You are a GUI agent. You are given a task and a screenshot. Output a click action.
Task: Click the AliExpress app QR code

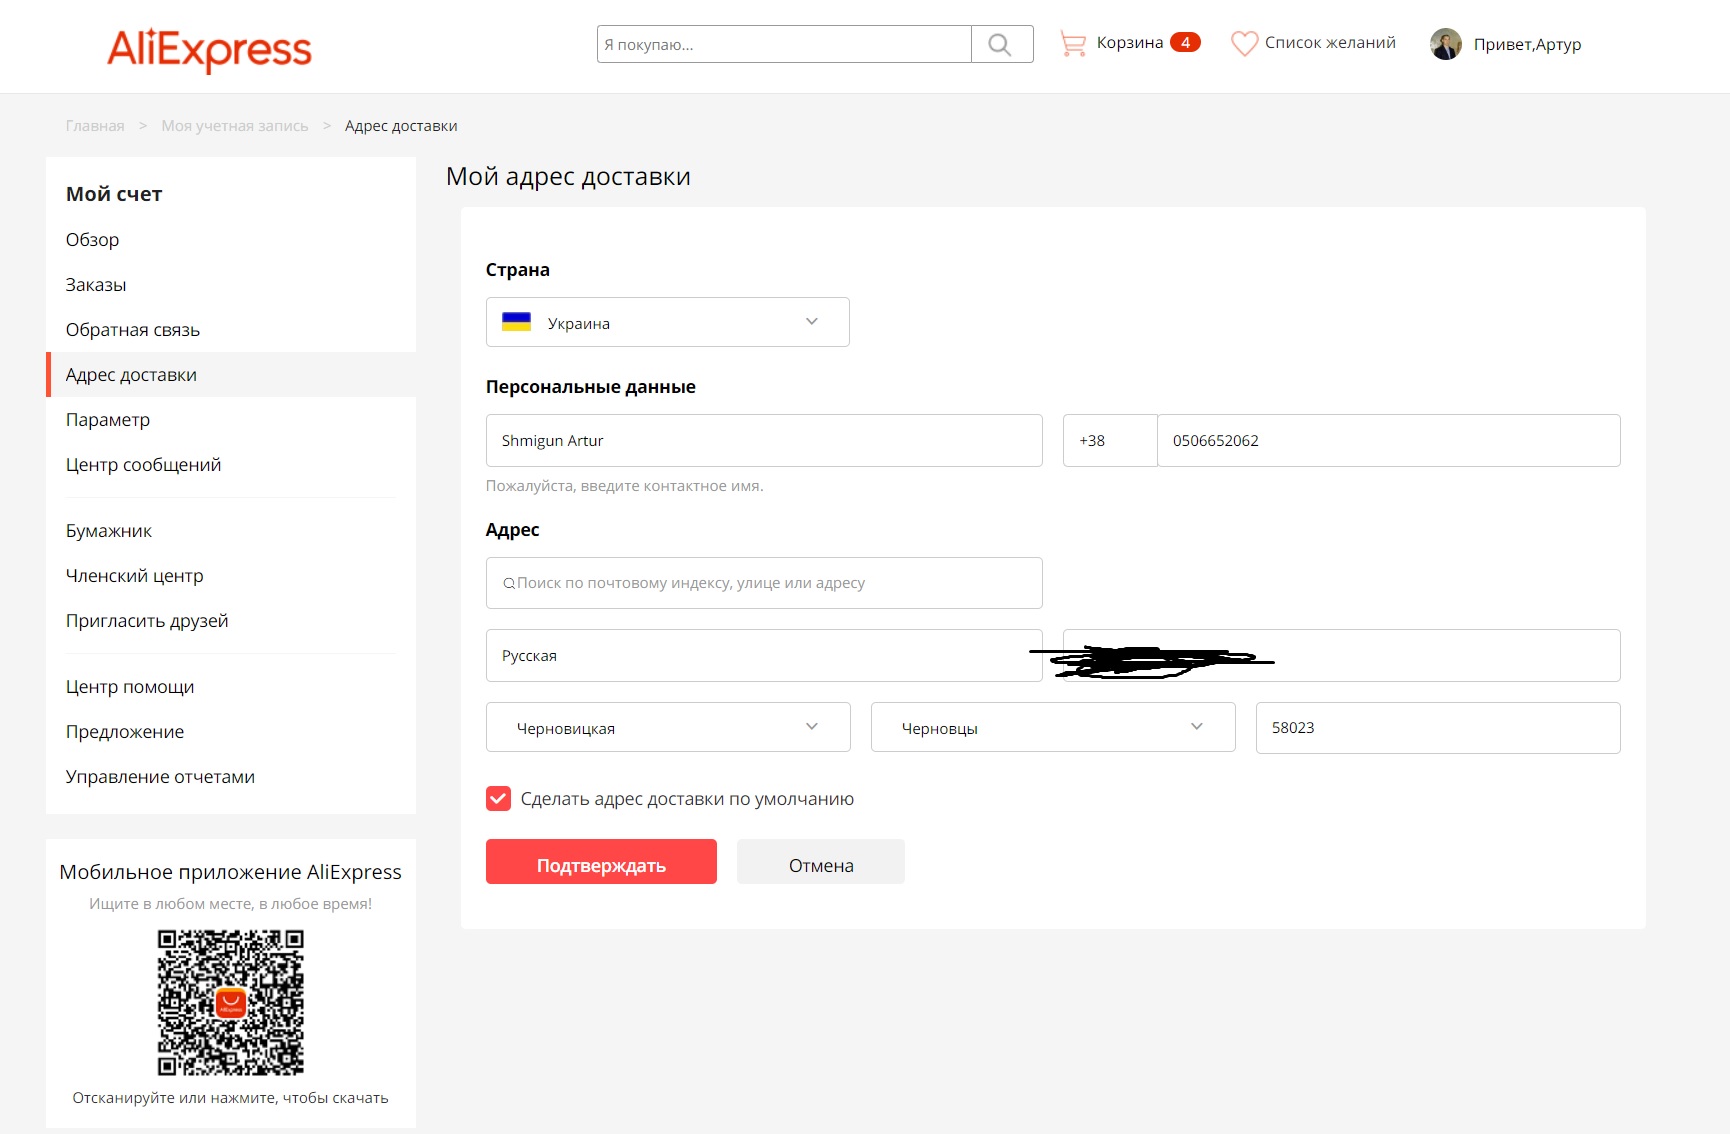tap(230, 1002)
